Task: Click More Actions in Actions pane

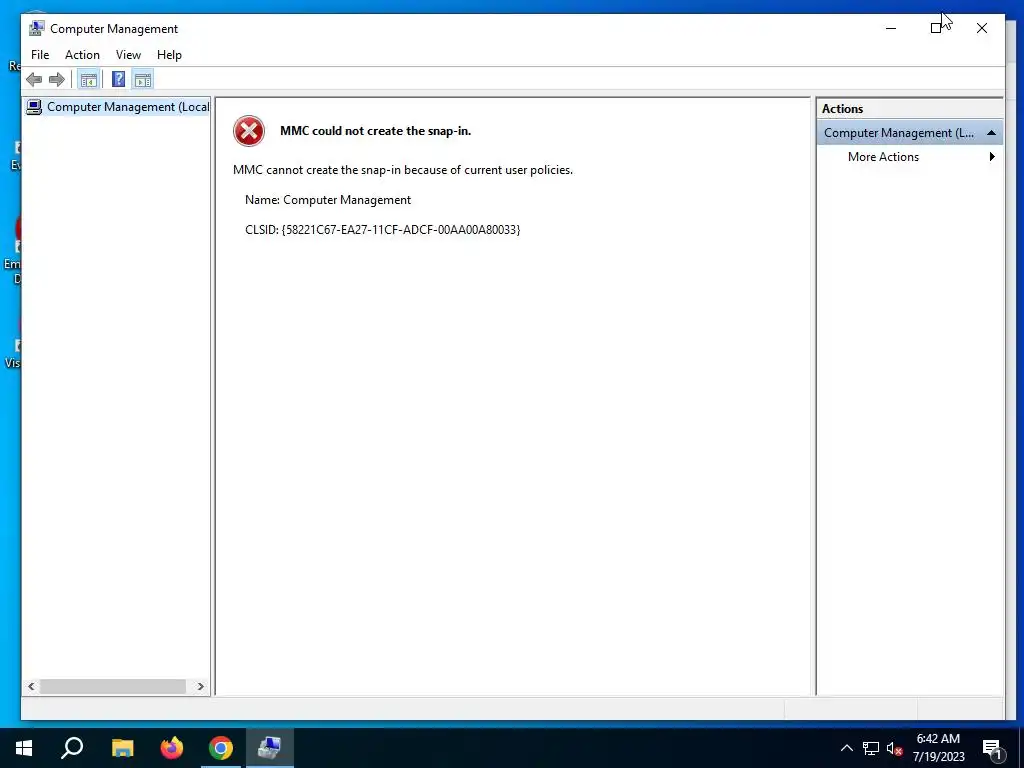Action: (x=883, y=157)
